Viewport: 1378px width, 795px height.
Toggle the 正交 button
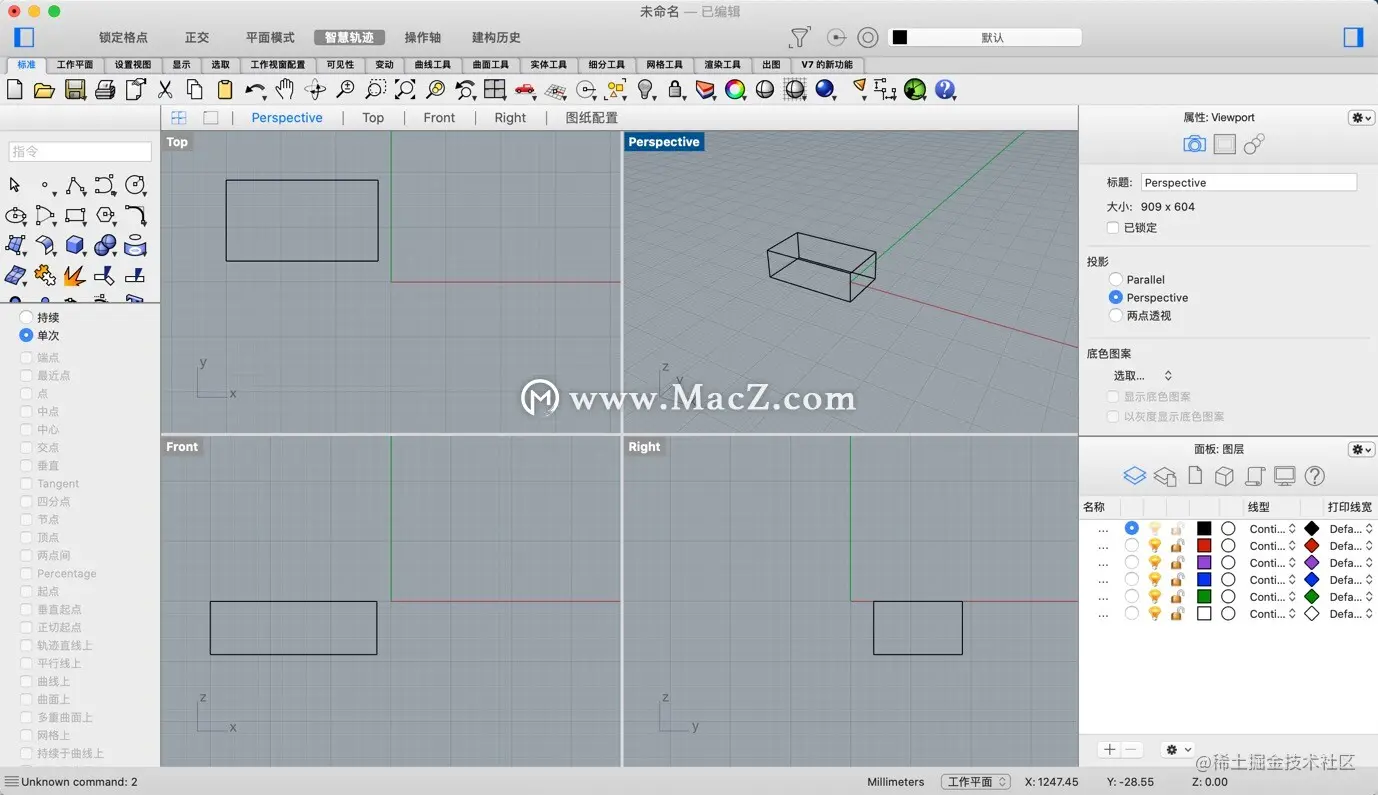(x=197, y=38)
